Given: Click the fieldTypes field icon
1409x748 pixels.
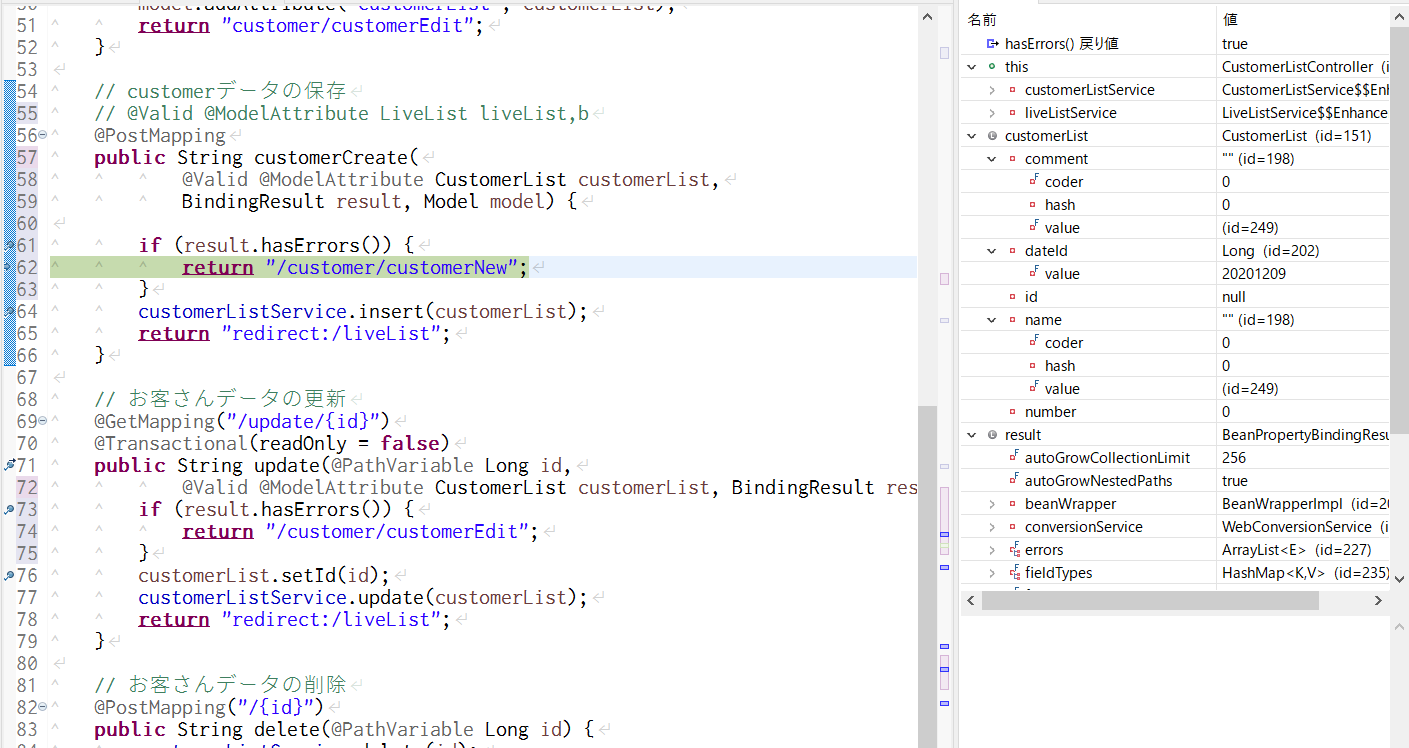Looking at the screenshot, I should click(x=1014, y=572).
